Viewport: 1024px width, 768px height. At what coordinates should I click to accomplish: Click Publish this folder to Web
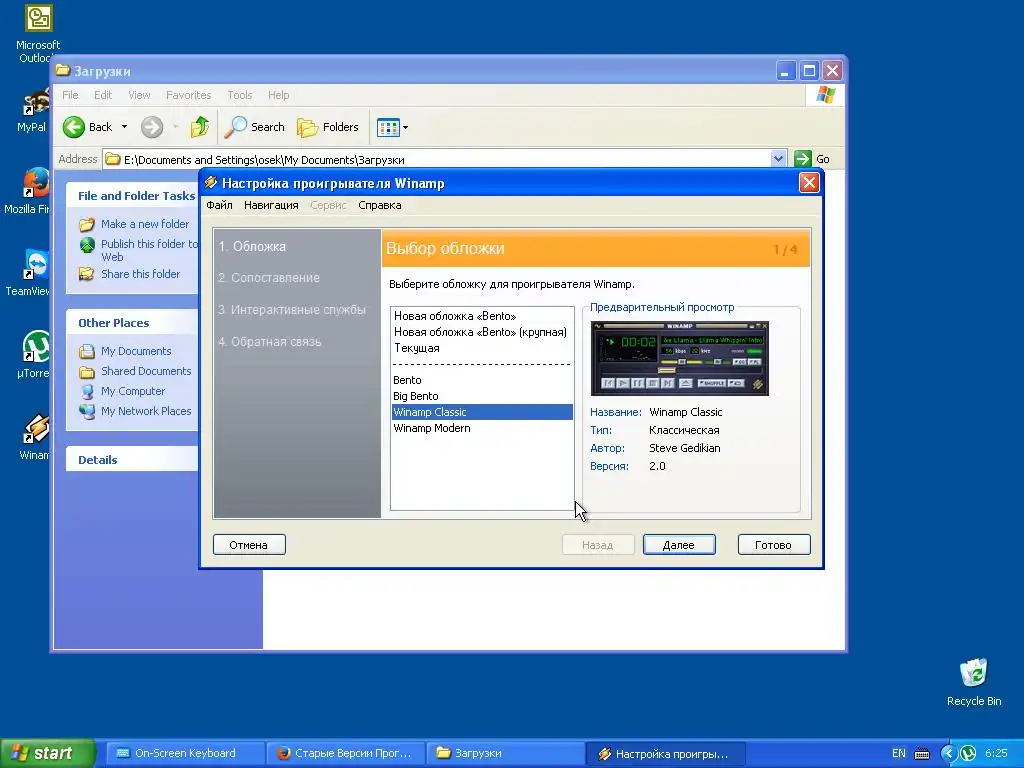(x=149, y=250)
